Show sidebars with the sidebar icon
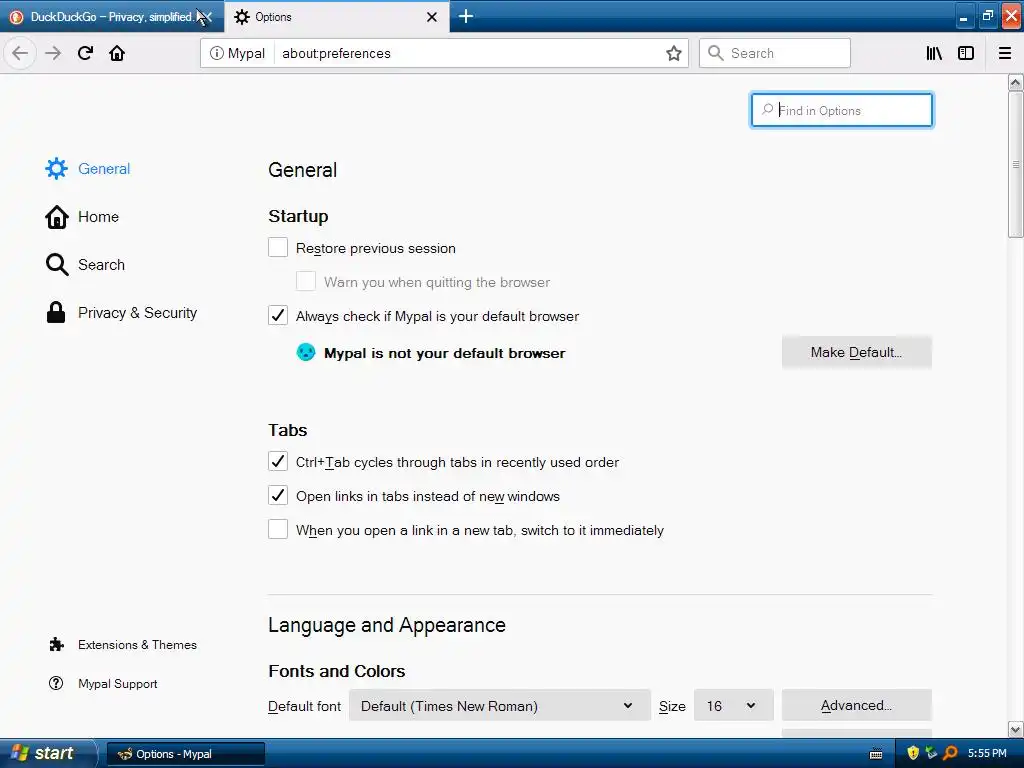Viewport: 1024px width, 768px height. pos(966,53)
